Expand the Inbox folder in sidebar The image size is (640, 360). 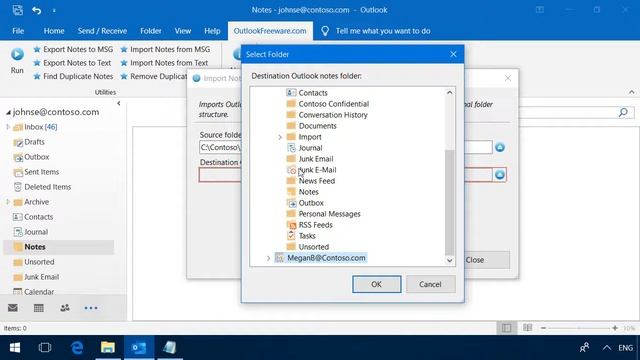point(8,127)
